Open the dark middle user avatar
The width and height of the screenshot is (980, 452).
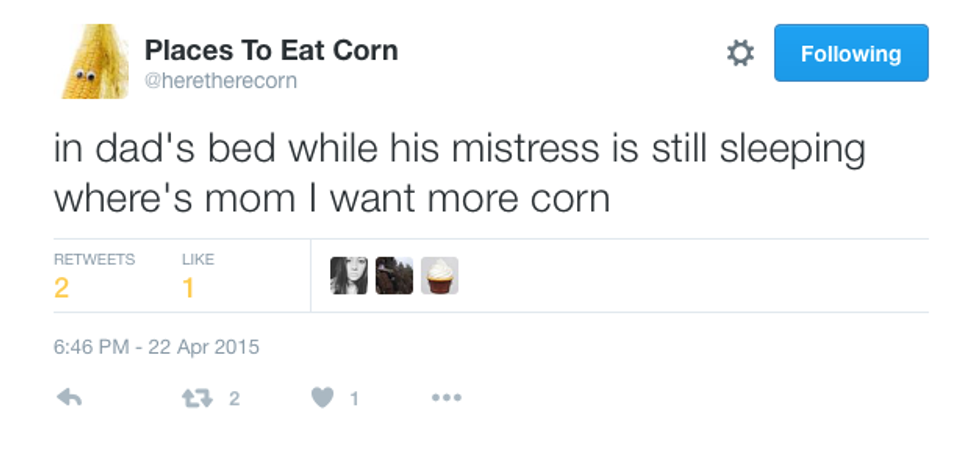coord(394,276)
